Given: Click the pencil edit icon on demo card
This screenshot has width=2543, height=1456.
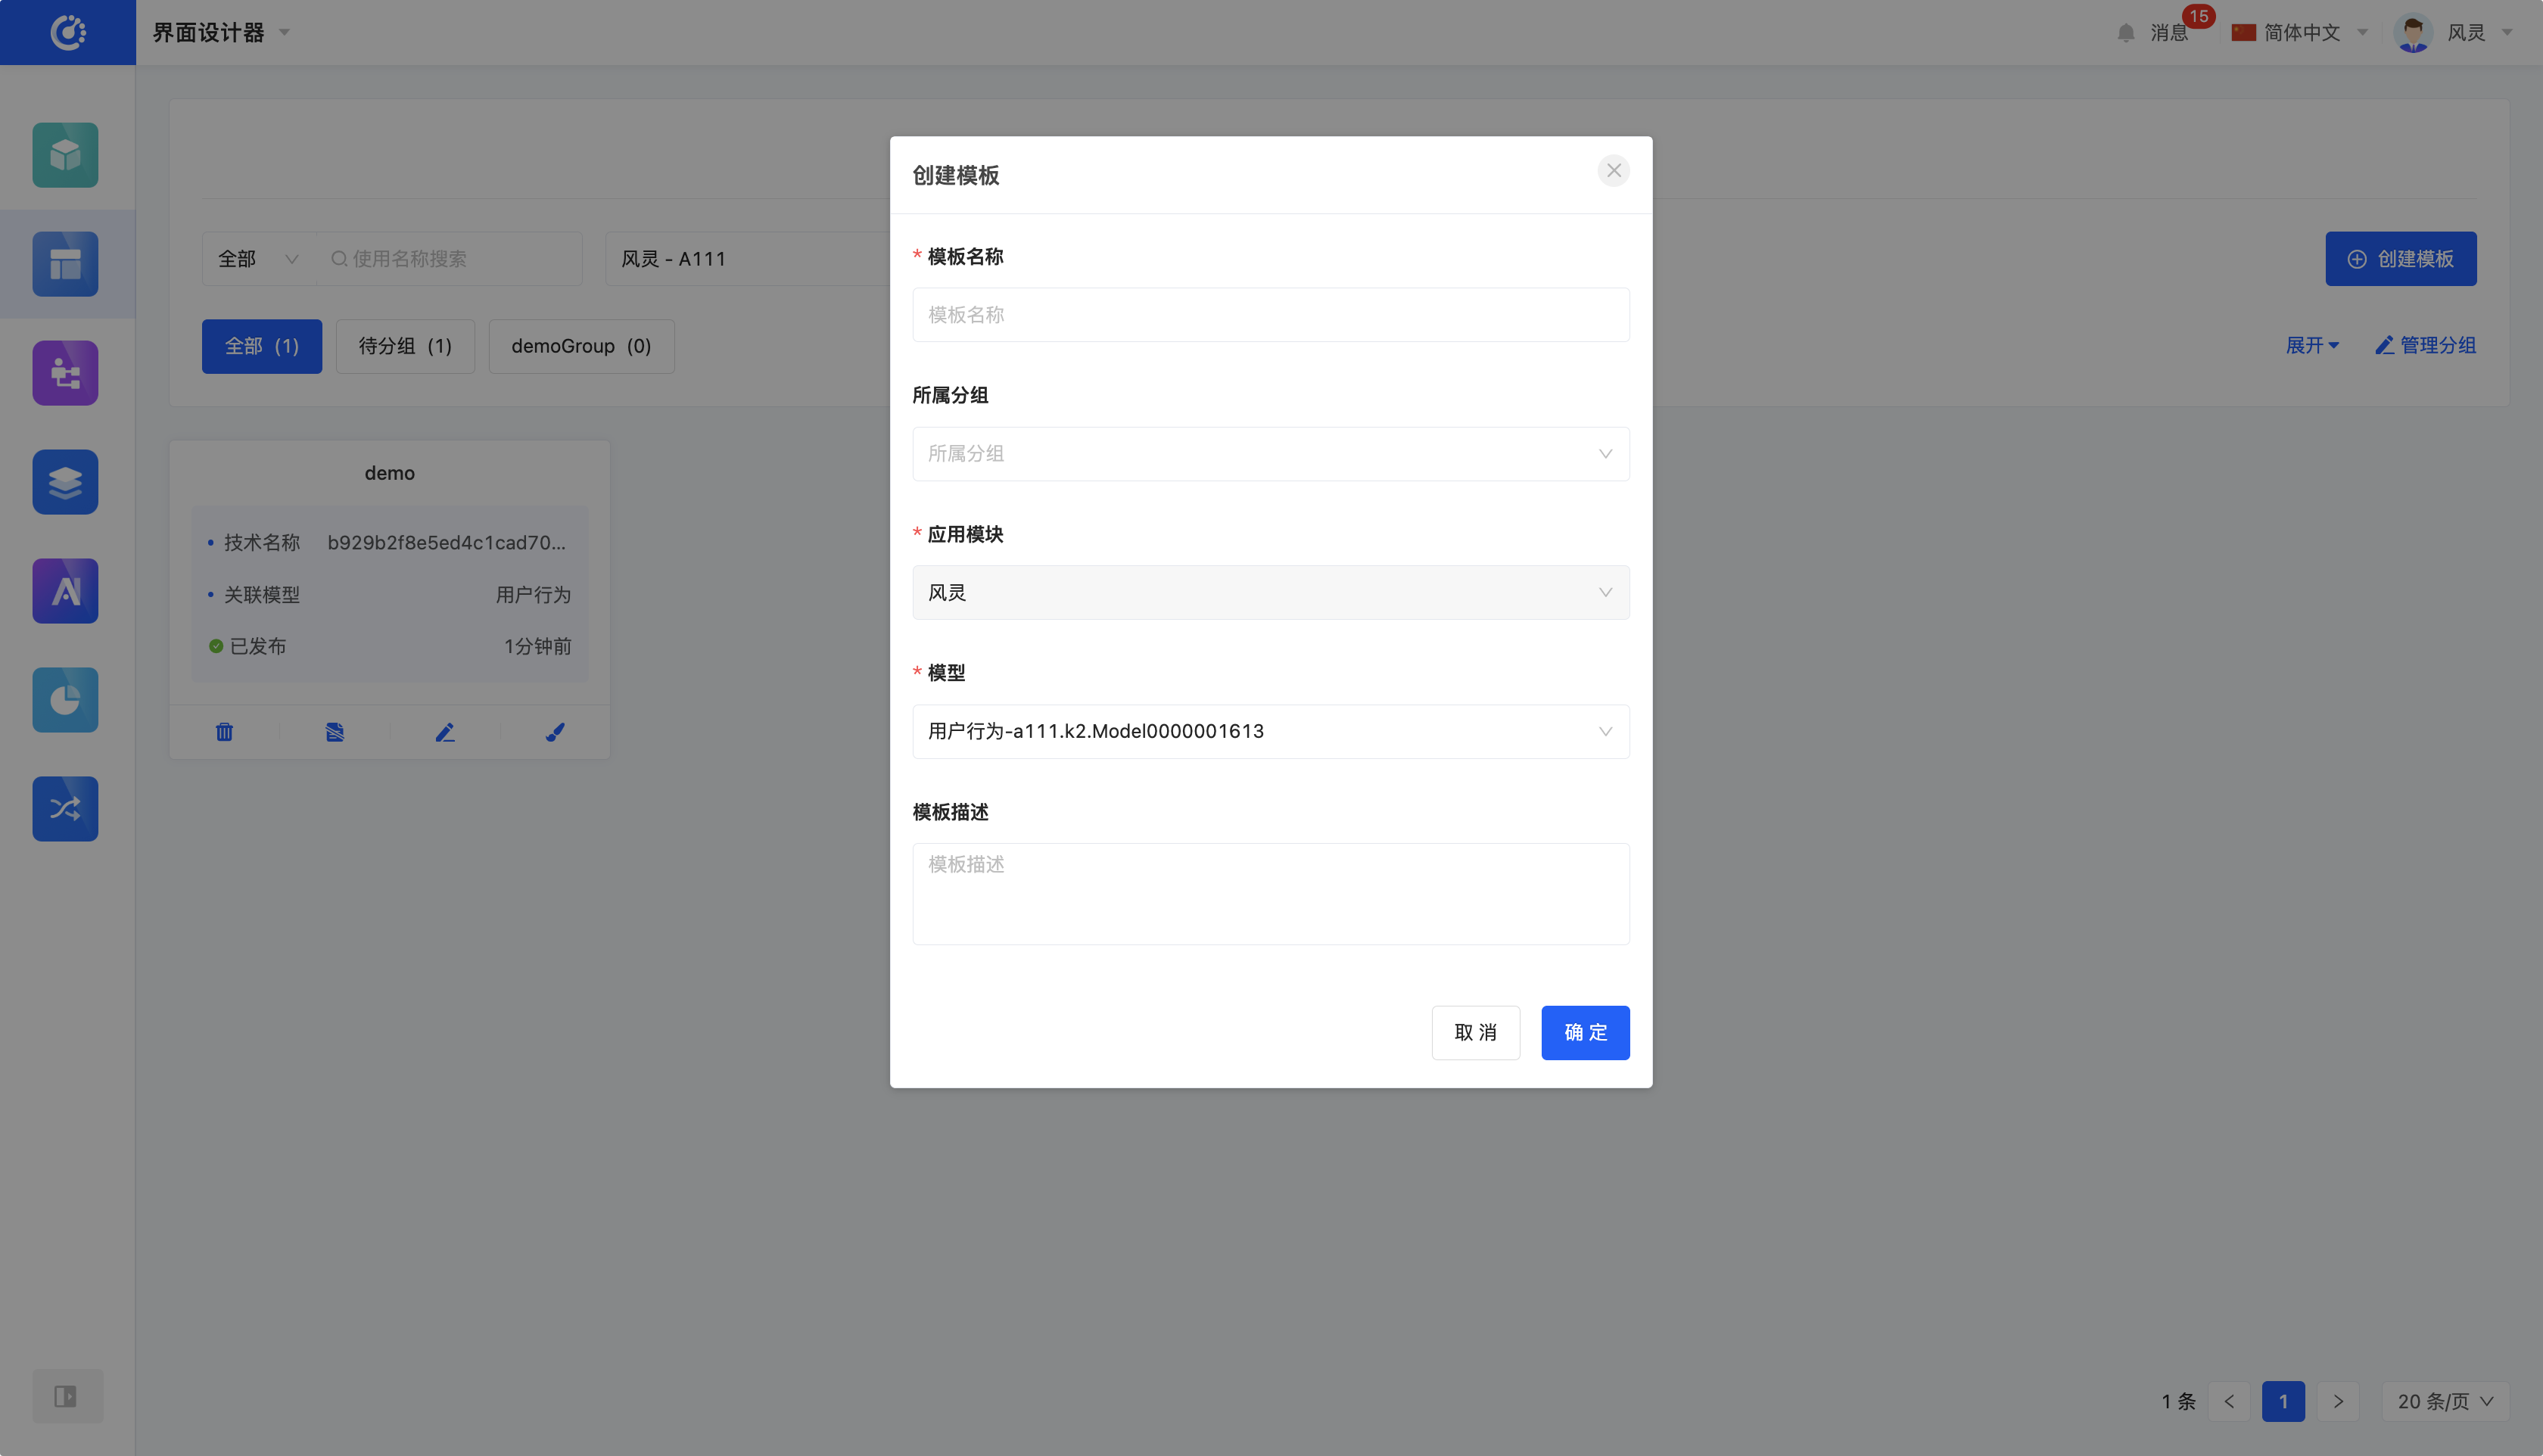Looking at the screenshot, I should tap(445, 732).
